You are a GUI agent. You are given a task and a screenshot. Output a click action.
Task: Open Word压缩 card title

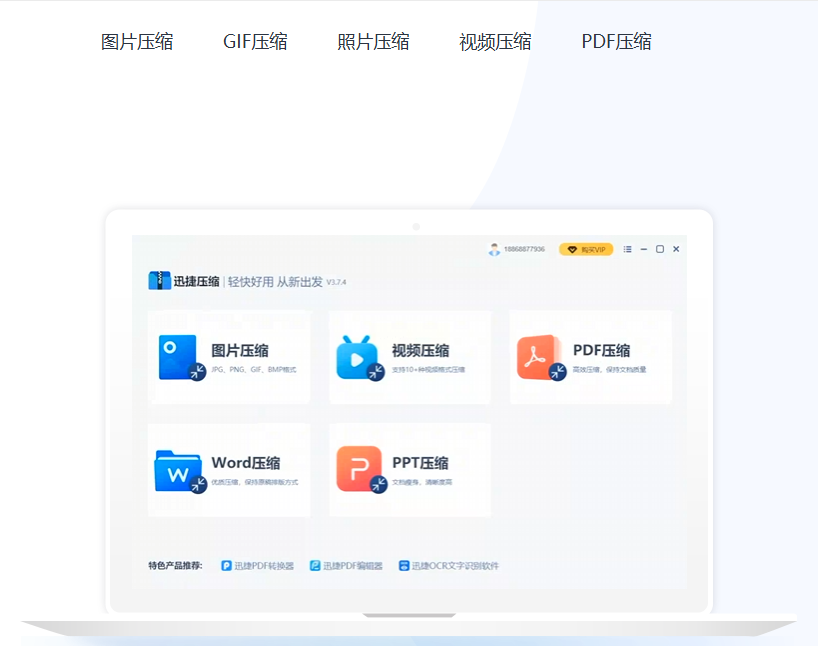[246, 463]
